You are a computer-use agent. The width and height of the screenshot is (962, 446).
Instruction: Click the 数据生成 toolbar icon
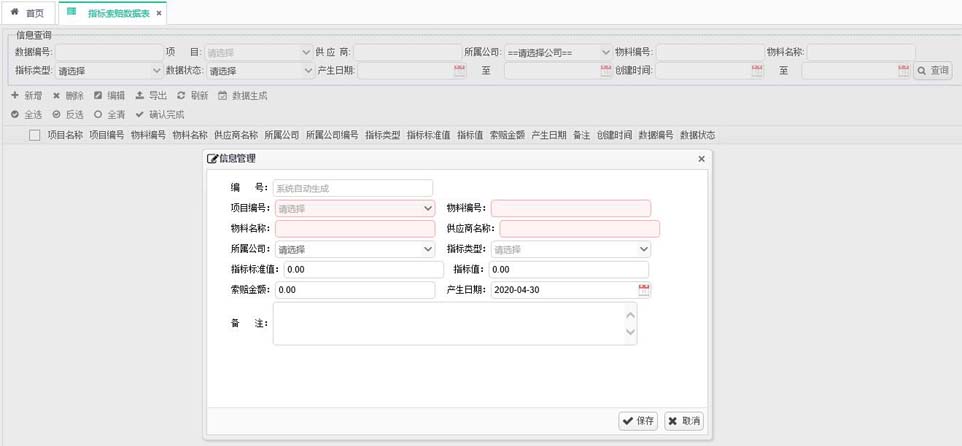223,96
